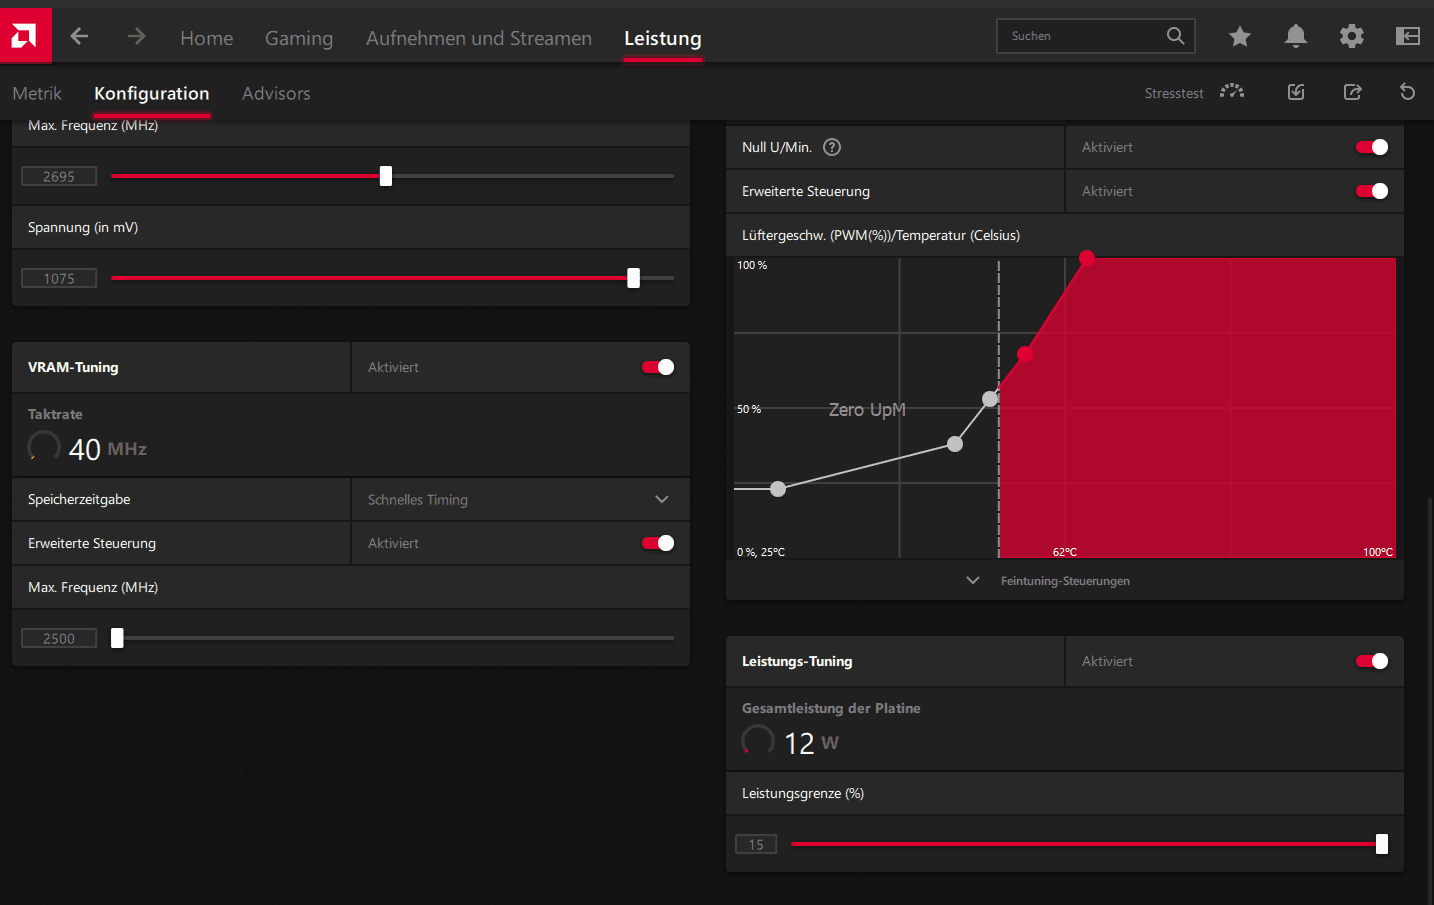Expand Feintuning-Steuerungen chevron
The width and height of the screenshot is (1434, 905).
pos(973,580)
